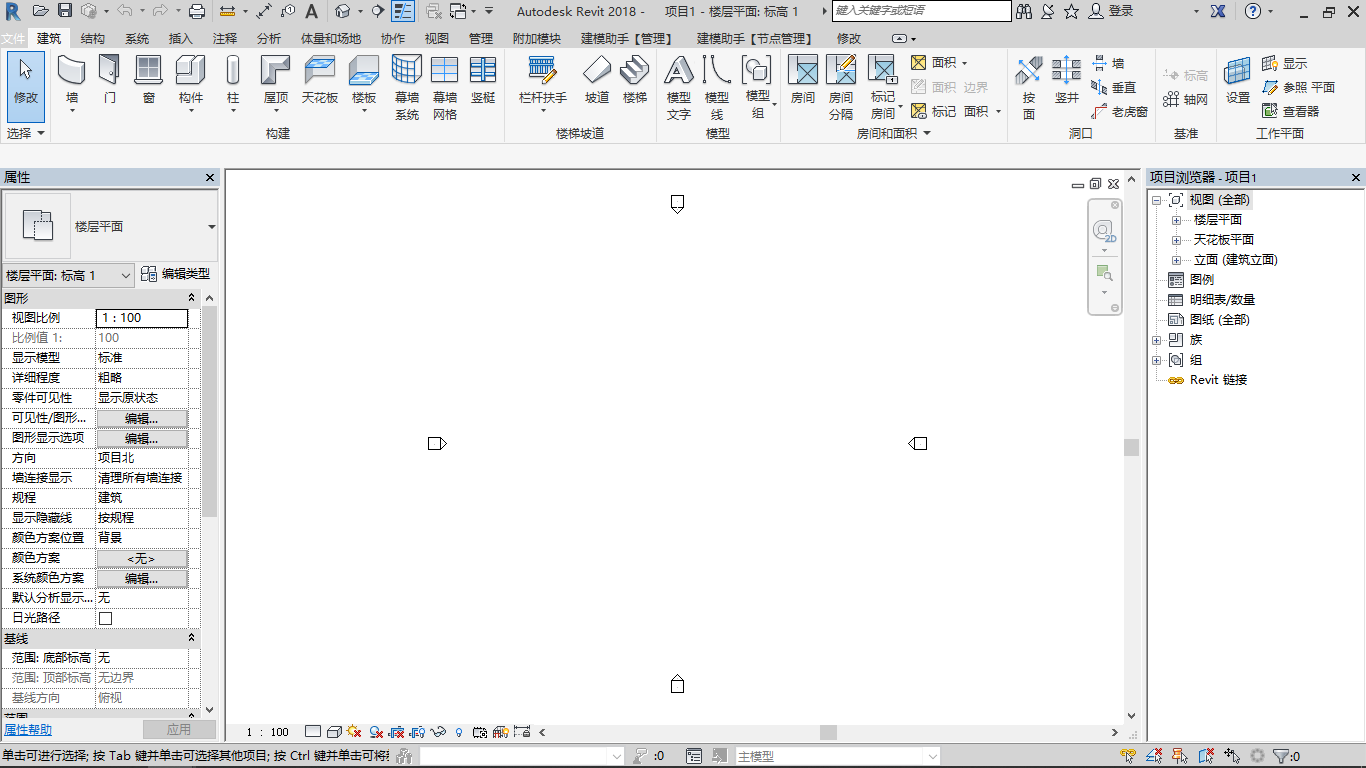The width and height of the screenshot is (1366, 768).
Task: Expand the 族 node in project browser
Action: click(x=1157, y=340)
